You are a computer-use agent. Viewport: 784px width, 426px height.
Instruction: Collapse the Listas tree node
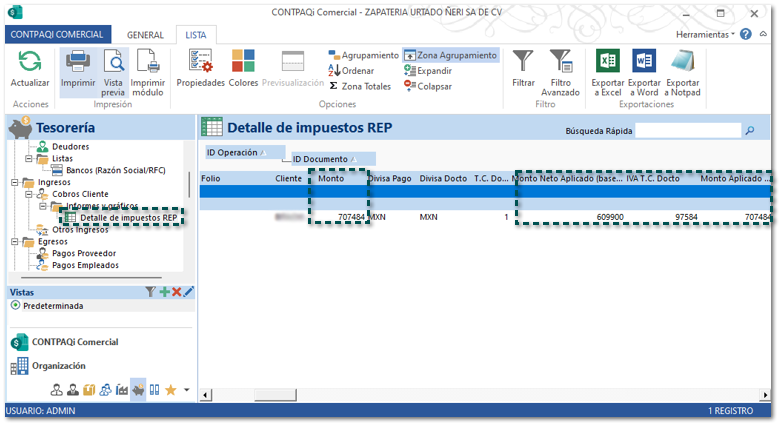click(29, 158)
